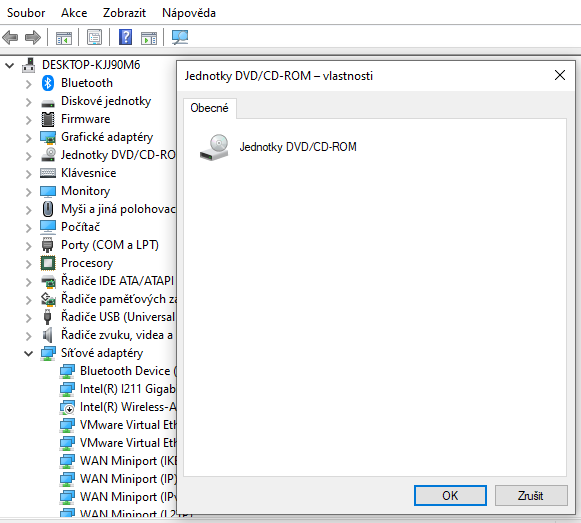The height and width of the screenshot is (523, 581).
Task: Select DESKTOP-KJJ90M6 root label
Action: coord(91,65)
